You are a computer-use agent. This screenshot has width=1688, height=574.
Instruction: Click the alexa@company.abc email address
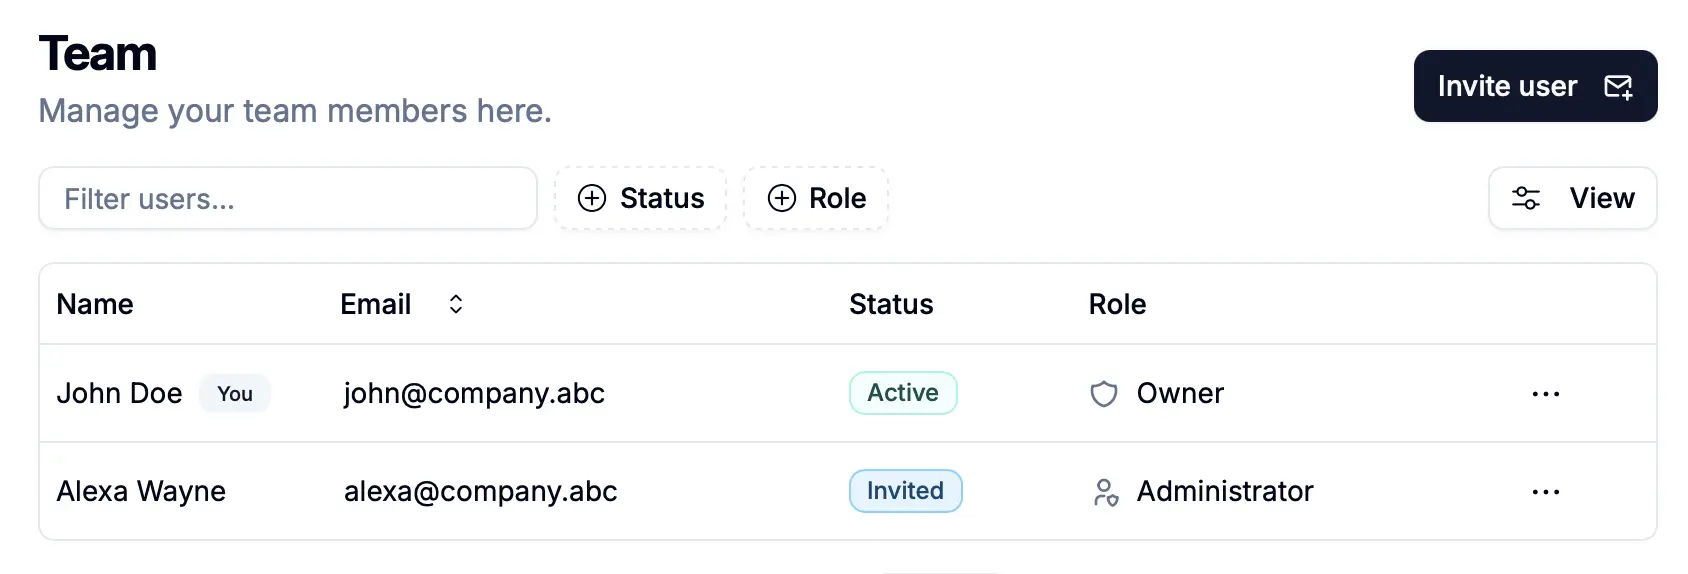click(480, 492)
